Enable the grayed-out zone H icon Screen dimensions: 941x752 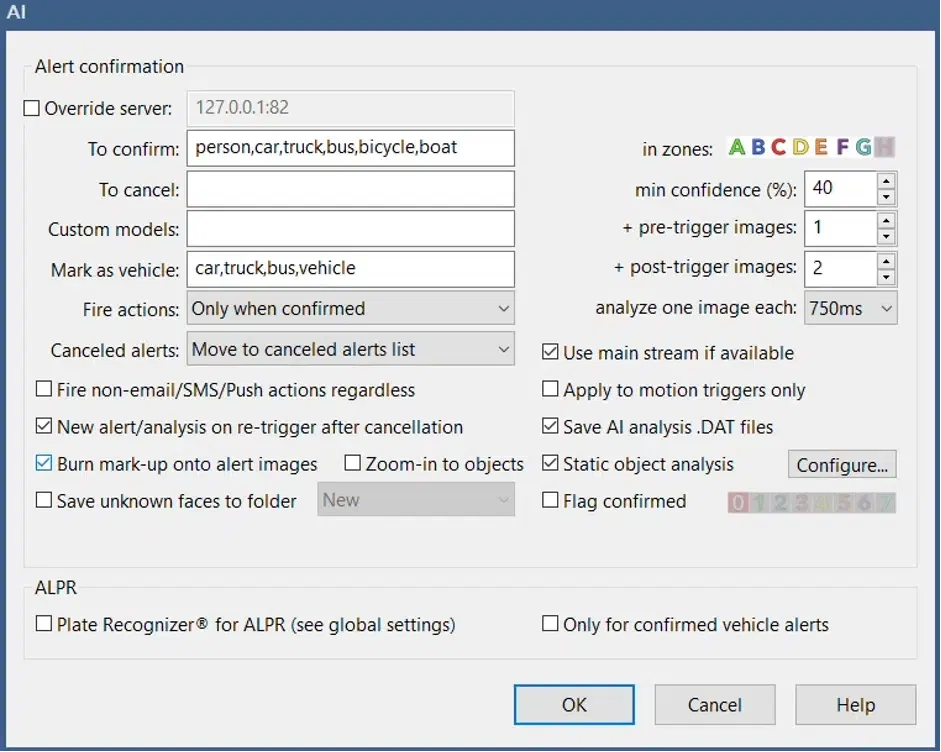click(884, 148)
